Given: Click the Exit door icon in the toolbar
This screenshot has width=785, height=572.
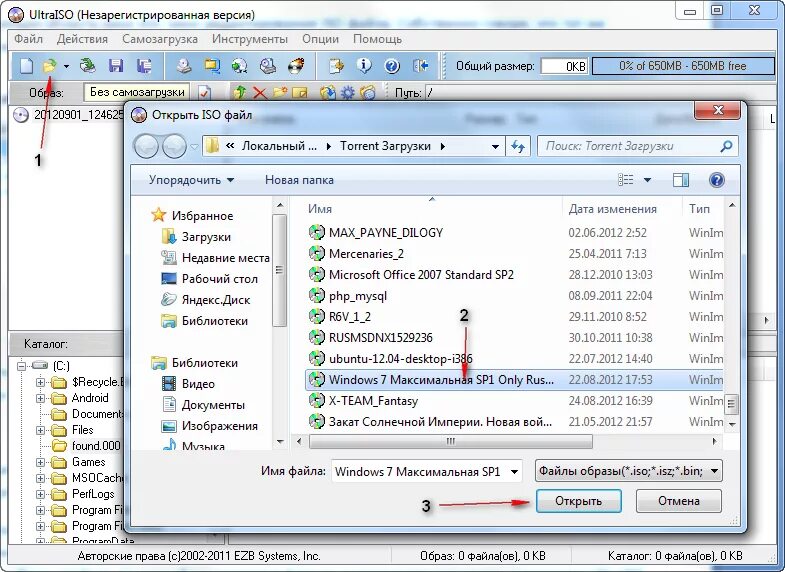Looking at the screenshot, I should tap(421, 66).
